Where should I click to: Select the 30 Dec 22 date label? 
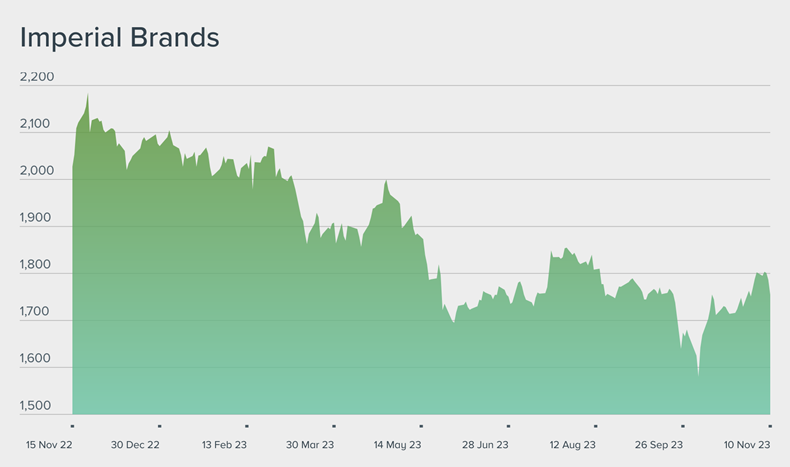(135, 445)
